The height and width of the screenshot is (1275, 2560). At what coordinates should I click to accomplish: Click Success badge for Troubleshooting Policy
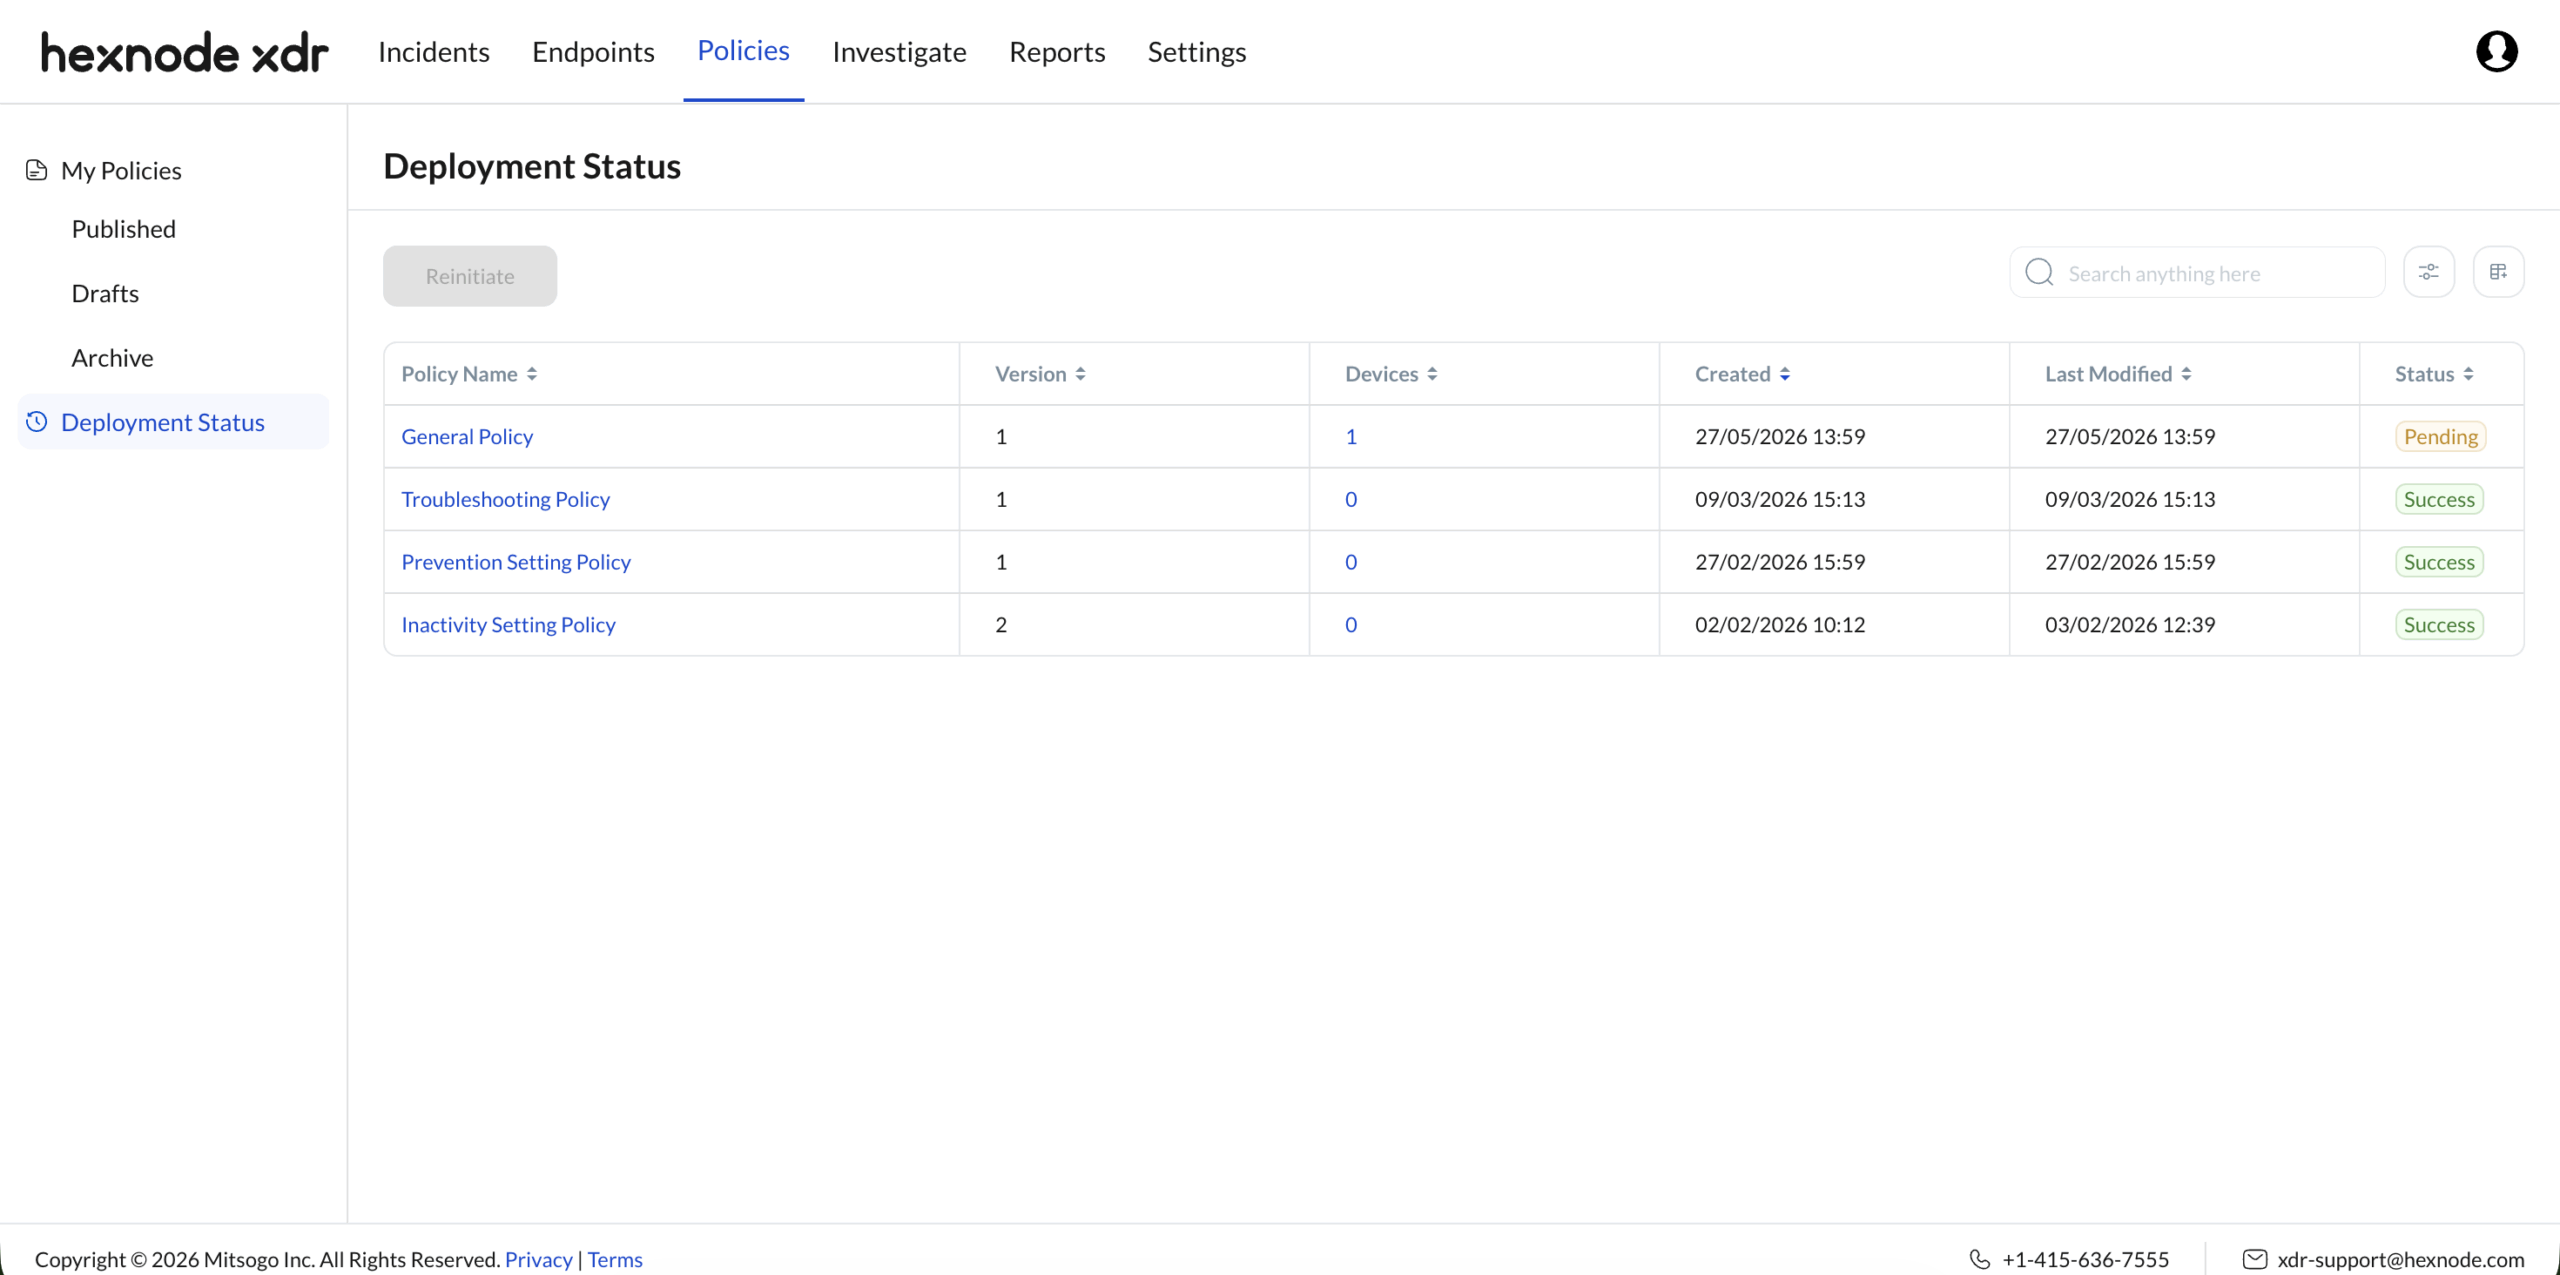coord(2439,499)
